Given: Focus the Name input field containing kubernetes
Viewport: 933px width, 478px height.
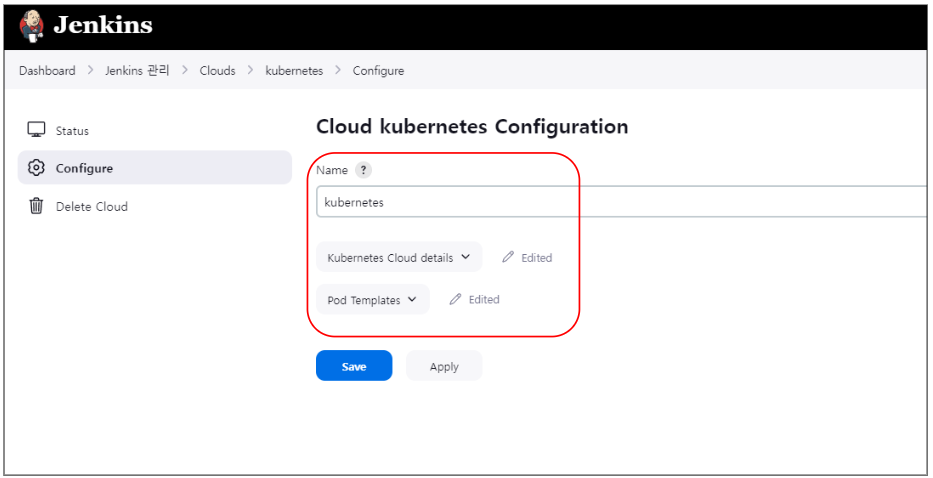Looking at the screenshot, I should [x=622, y=202].
